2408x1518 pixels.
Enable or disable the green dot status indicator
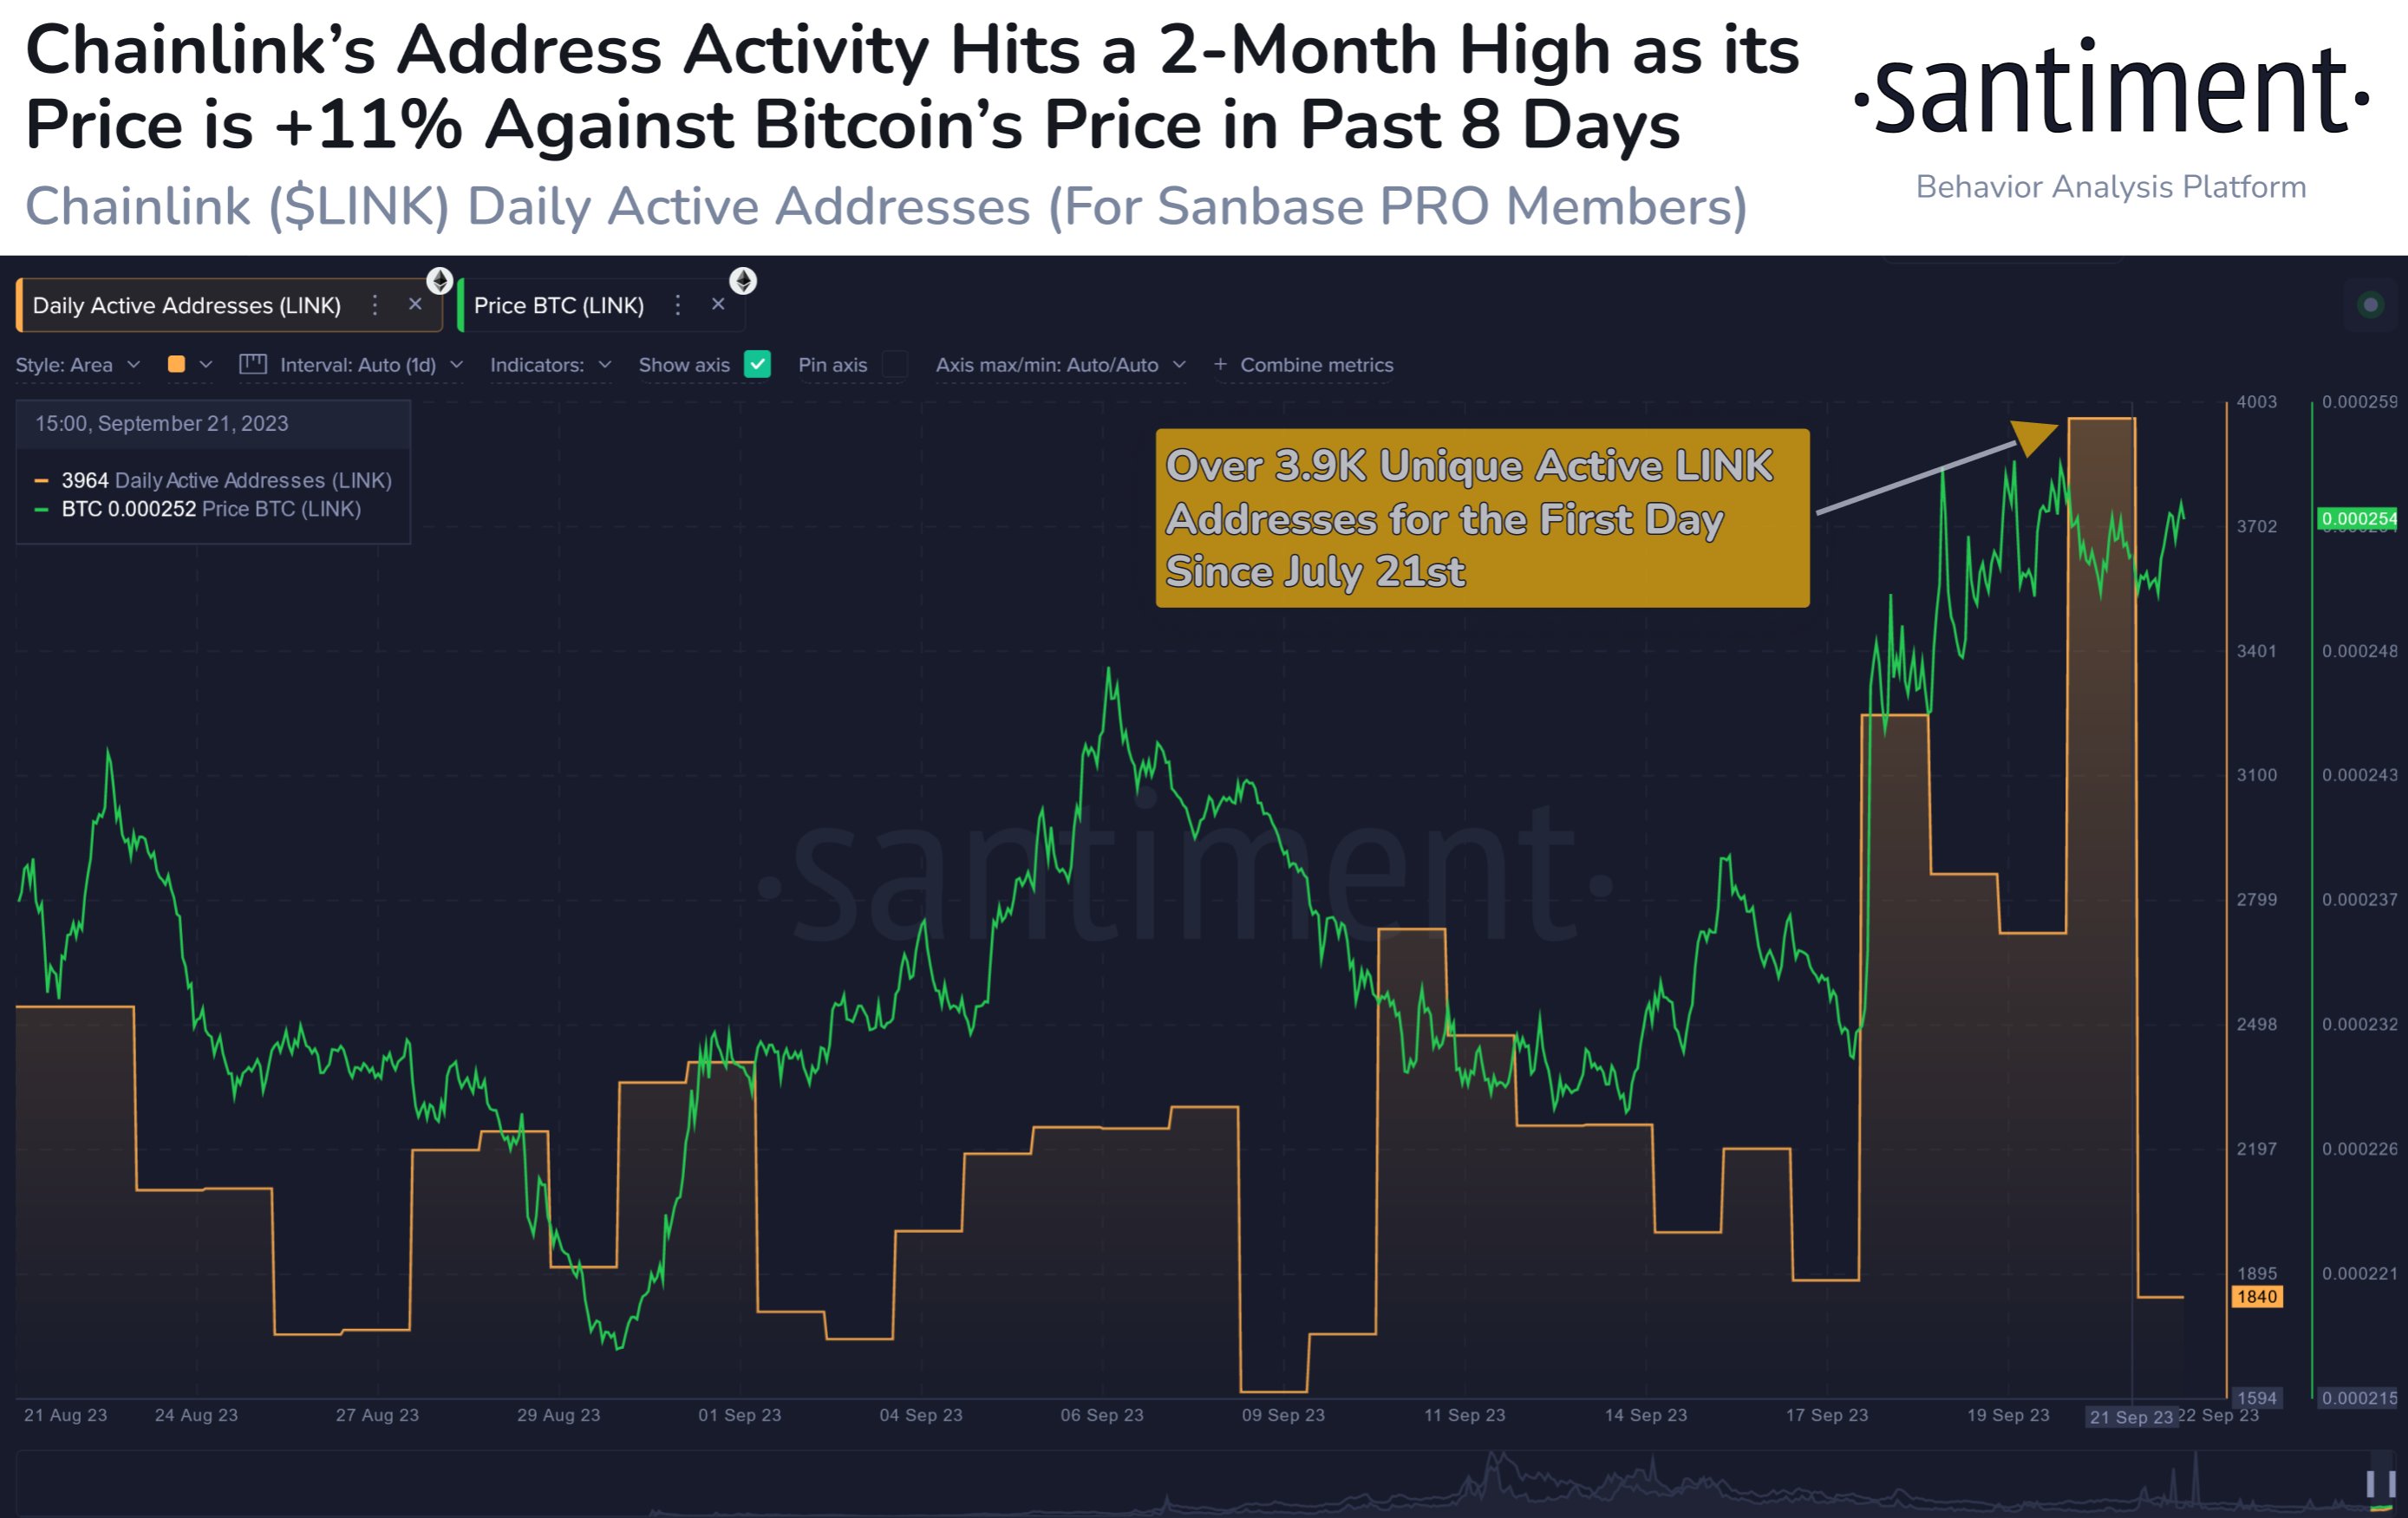pos(2373,304)
